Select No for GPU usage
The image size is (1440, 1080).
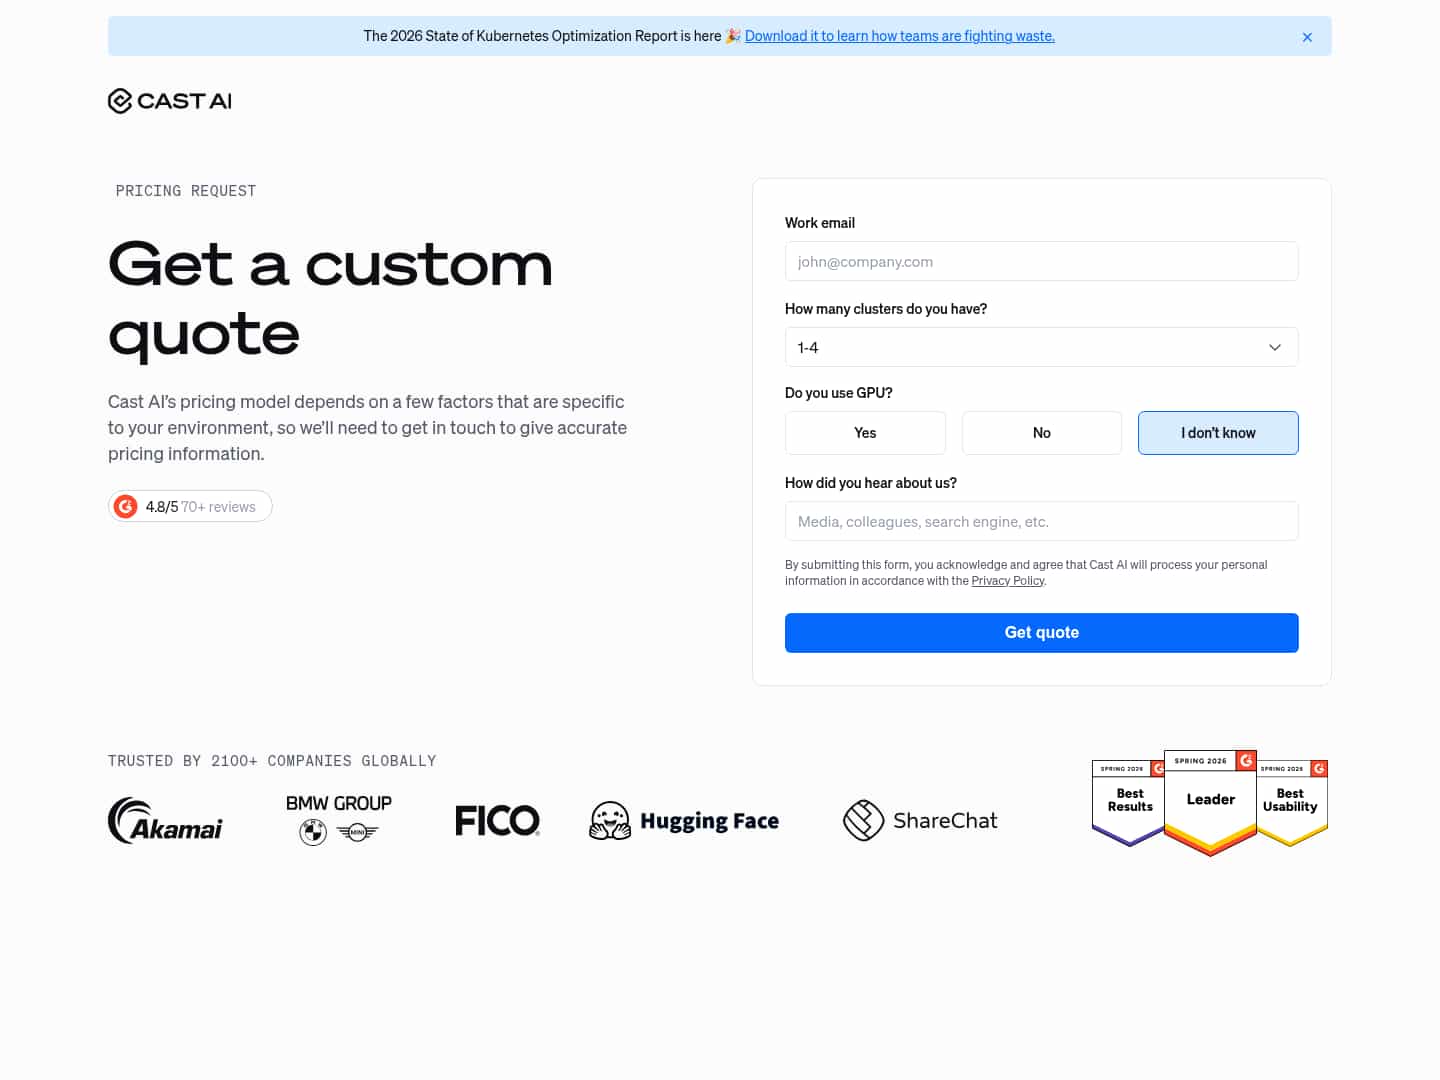1041,432
